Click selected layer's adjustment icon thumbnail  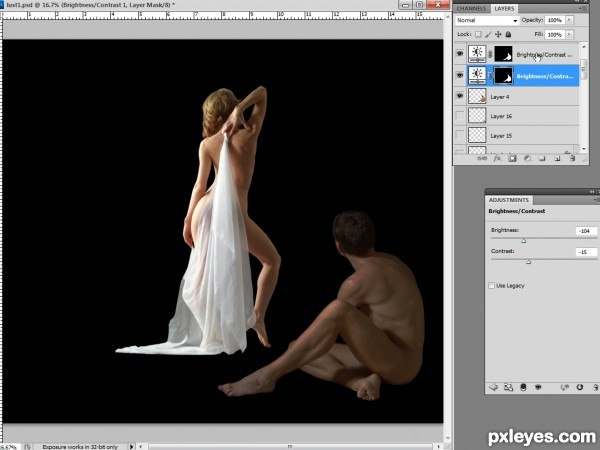[477, 75]
